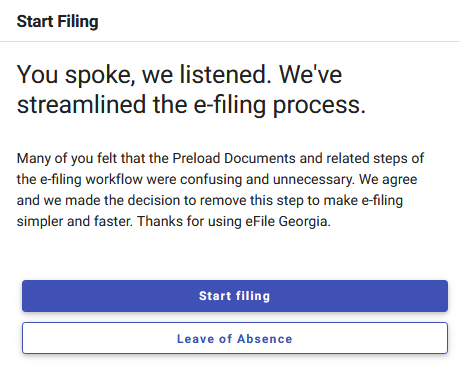Screen dimensions: 460x376
Task: Click the blue Start filing button
Action: tap(235, 296)
